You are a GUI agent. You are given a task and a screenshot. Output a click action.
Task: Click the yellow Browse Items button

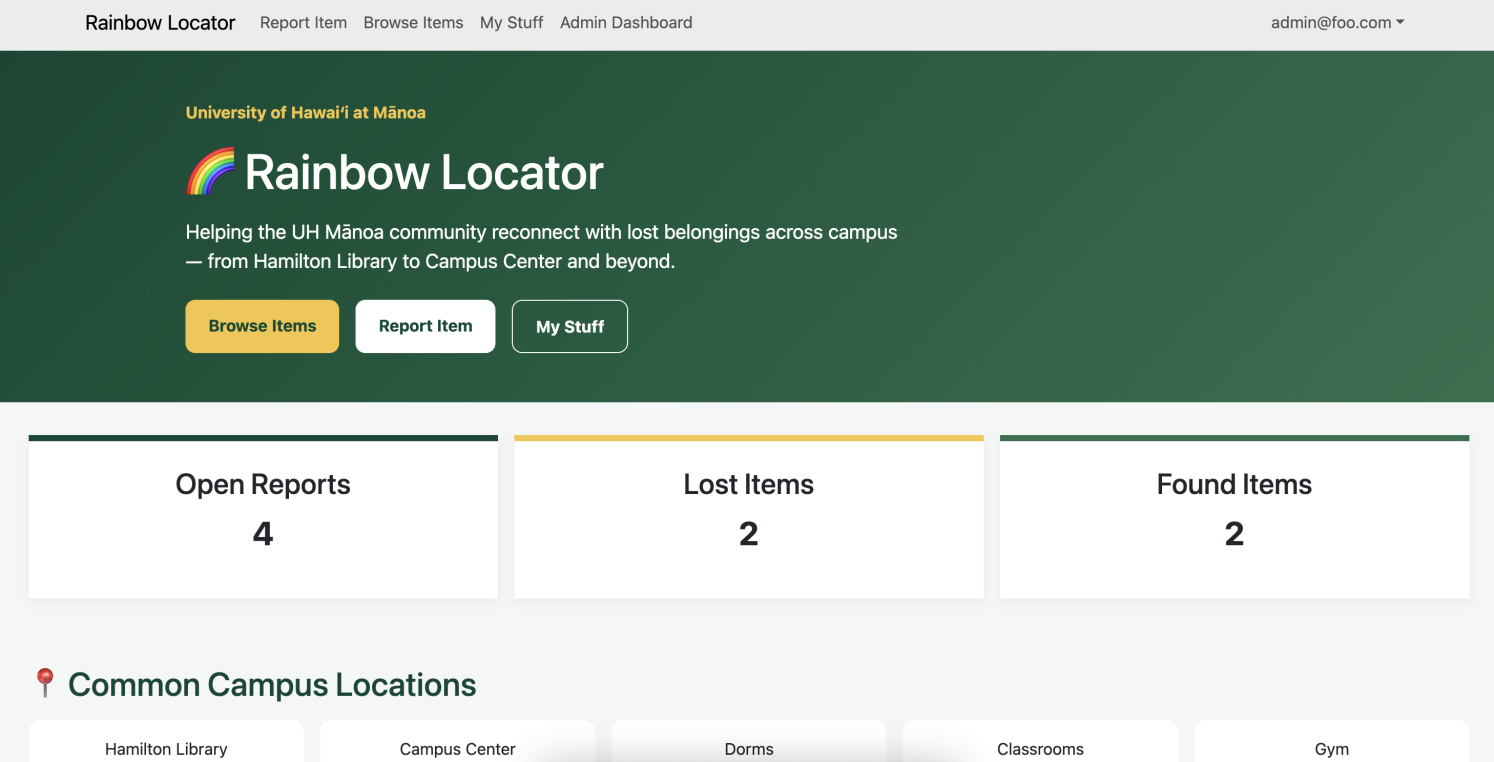(x=262, y=326)
